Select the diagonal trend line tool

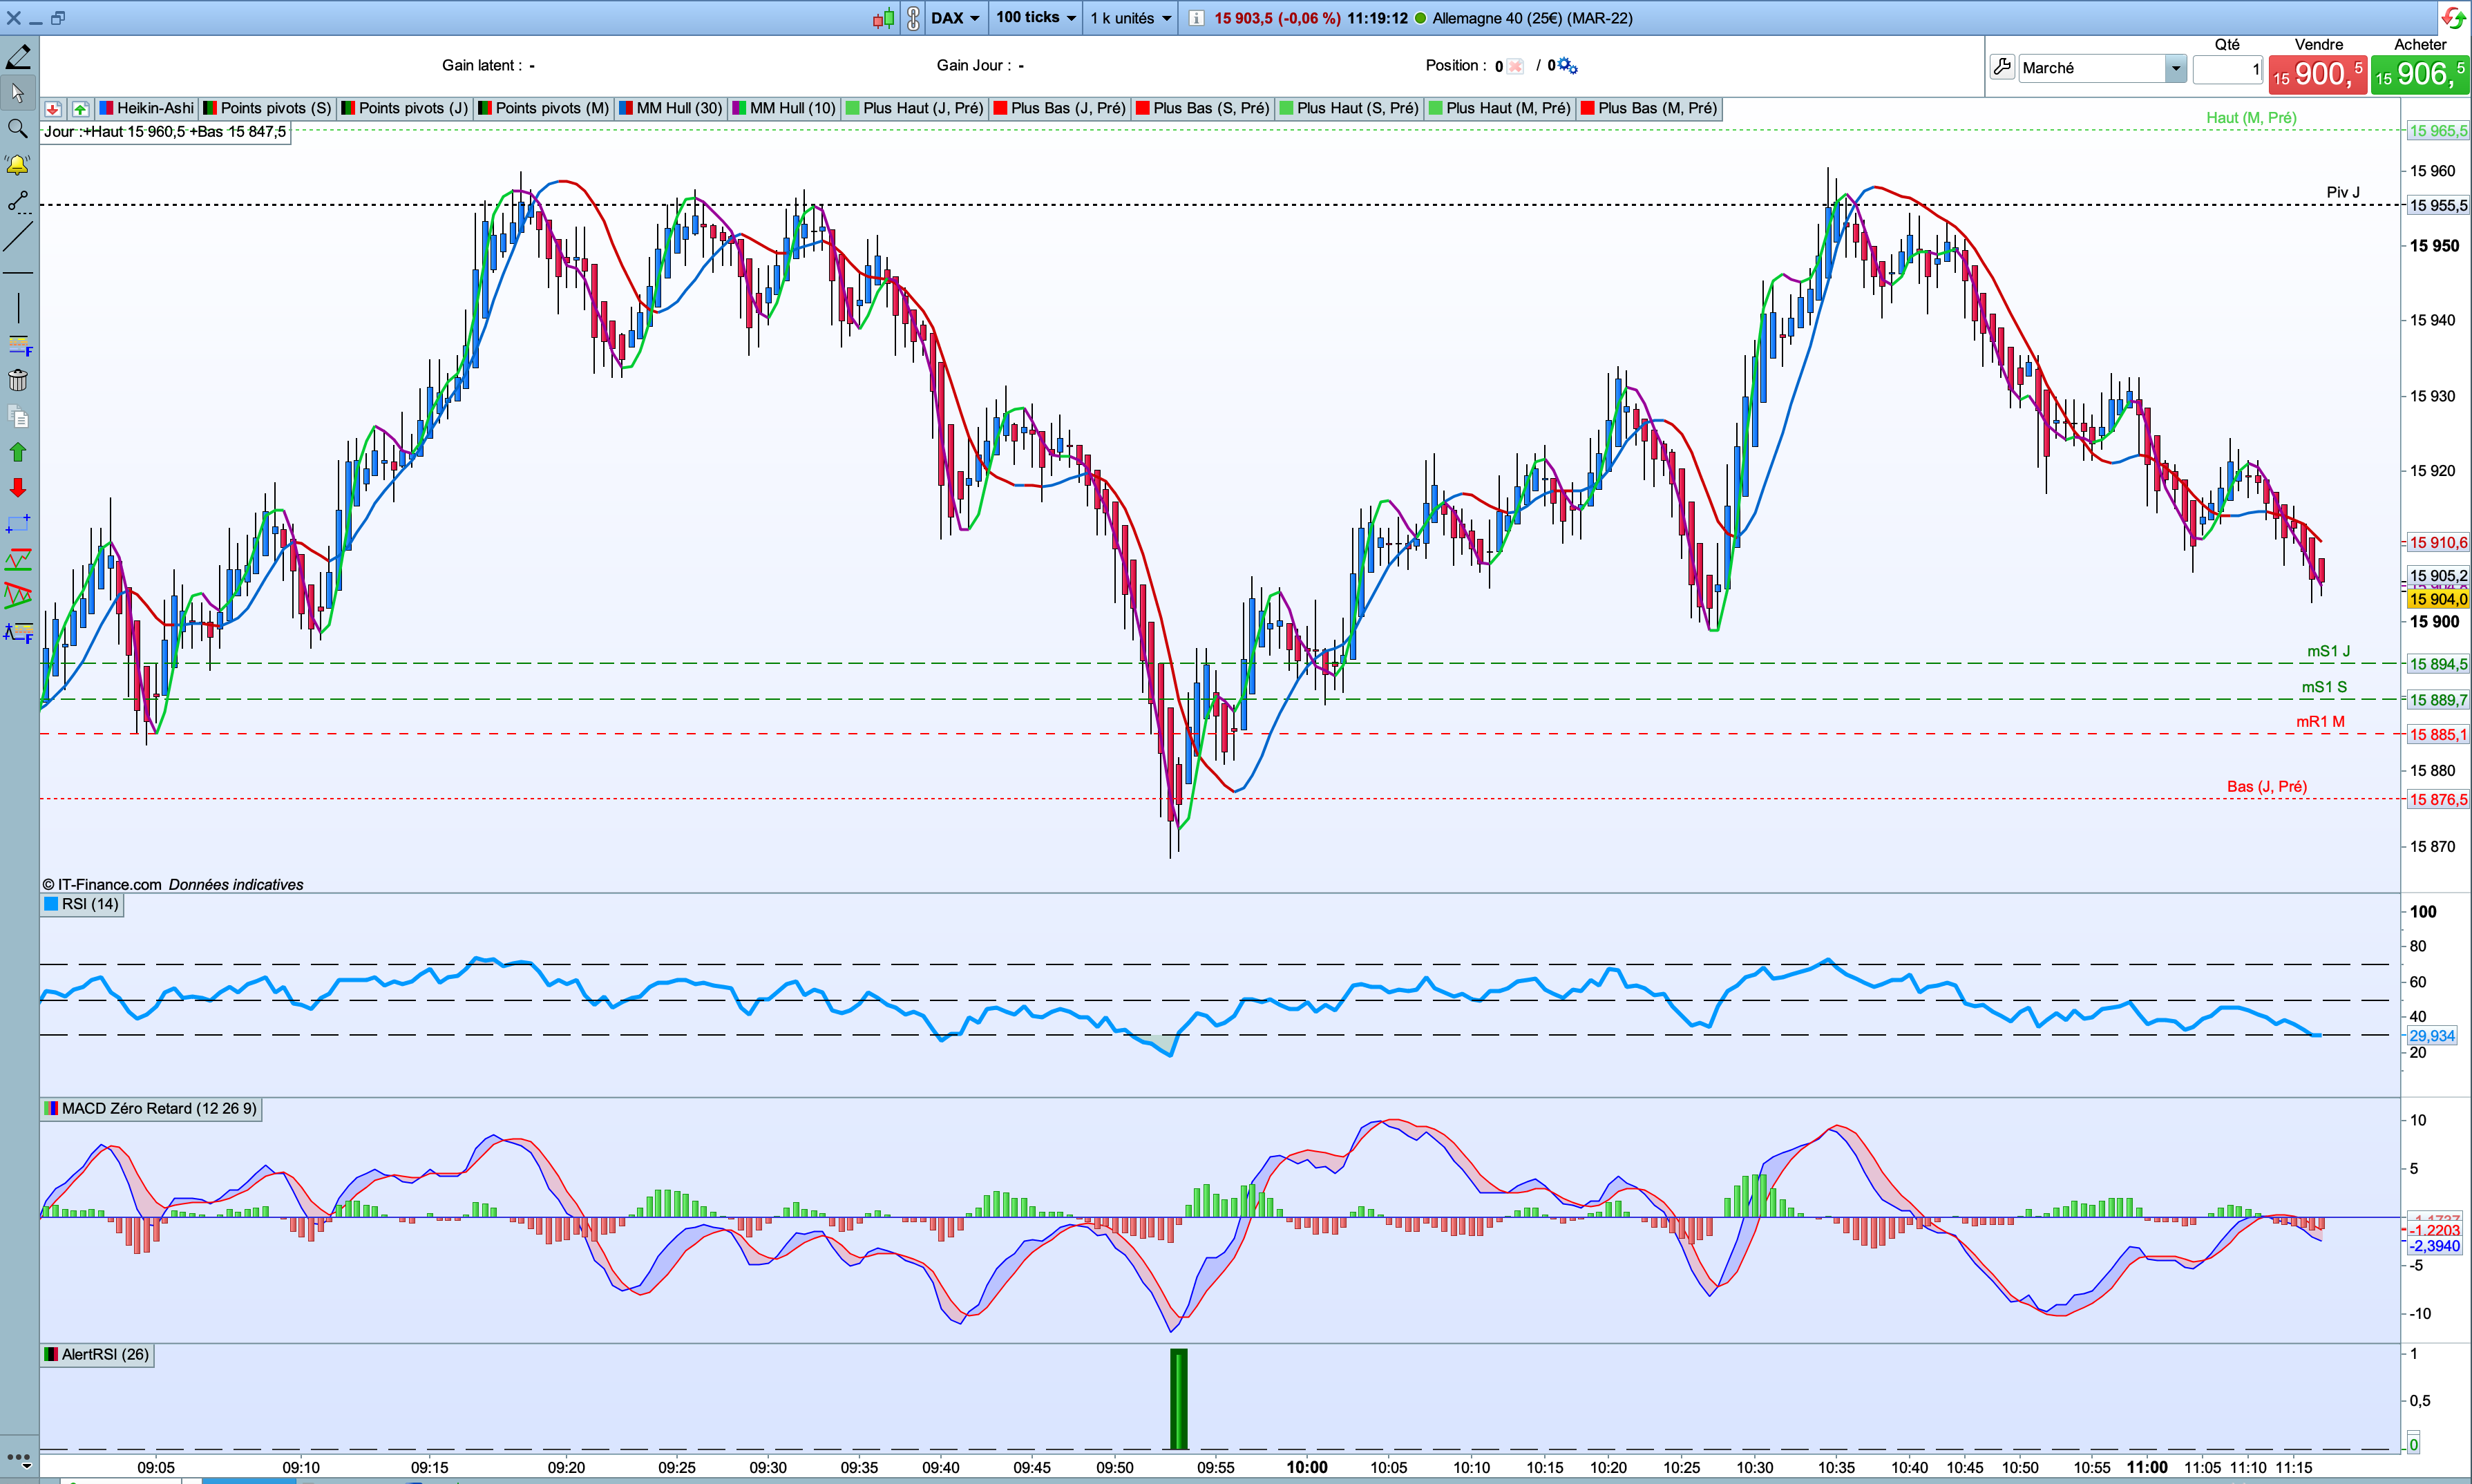point(17,237)
